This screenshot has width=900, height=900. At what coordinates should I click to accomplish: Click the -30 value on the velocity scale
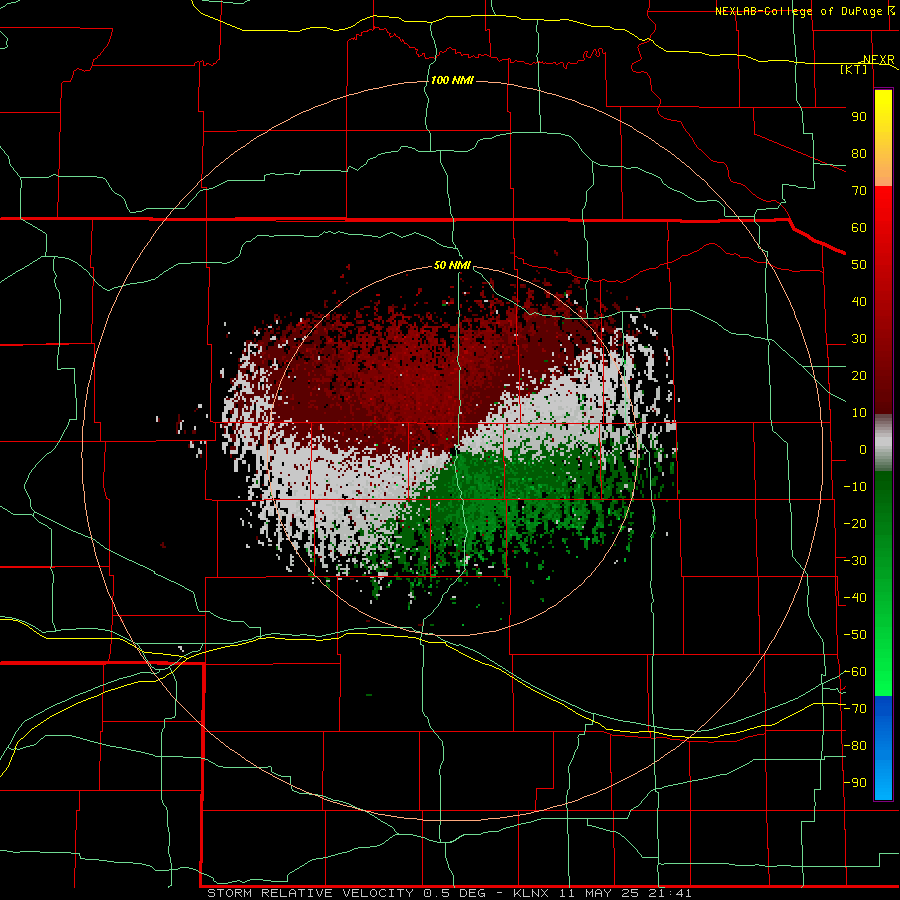pyautogui.click(x=855, y=561)
